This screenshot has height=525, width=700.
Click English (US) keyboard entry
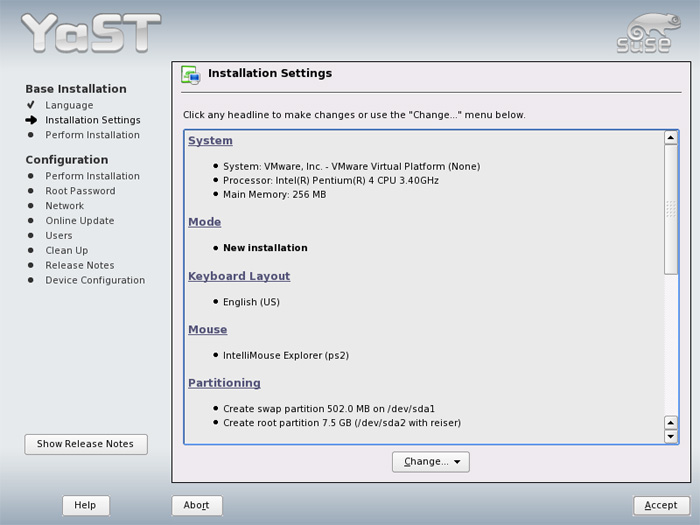[x=251, y=302]
